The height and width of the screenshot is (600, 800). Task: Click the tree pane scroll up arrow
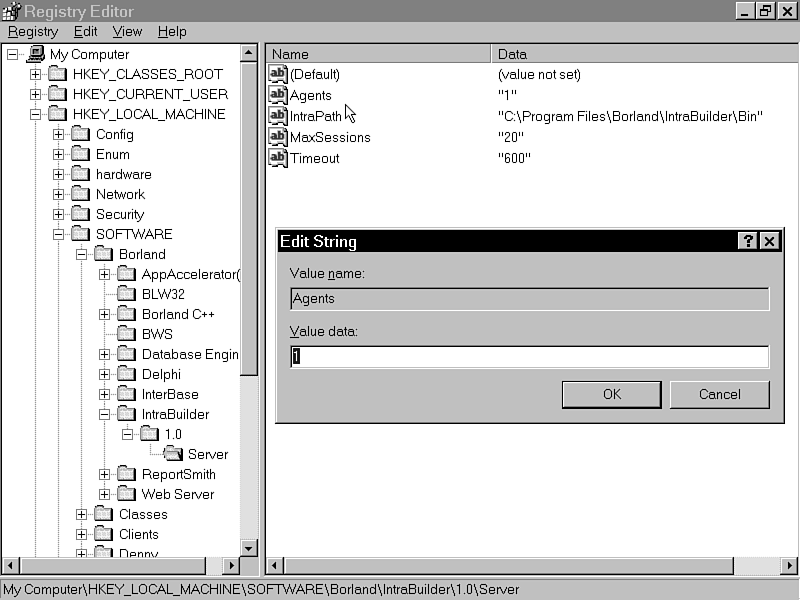click(248, 53)
